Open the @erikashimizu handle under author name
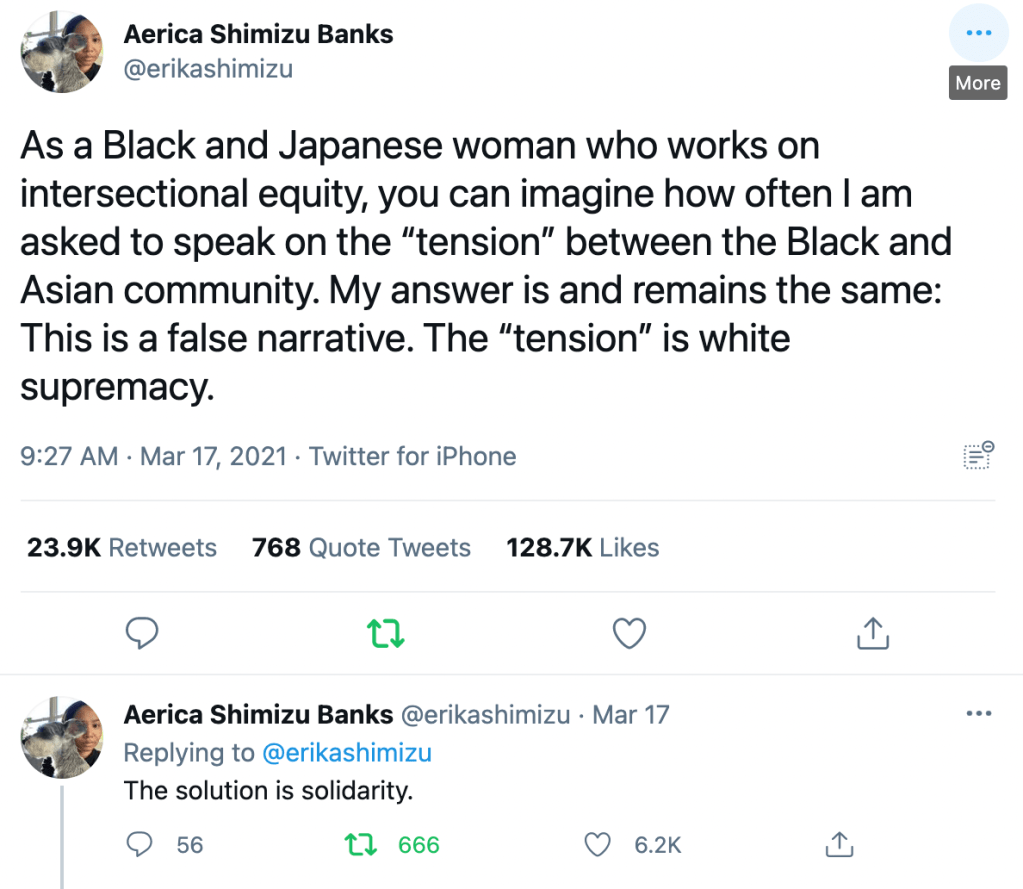This screenshot has width=1023, height=889. [x=208, y=69]
